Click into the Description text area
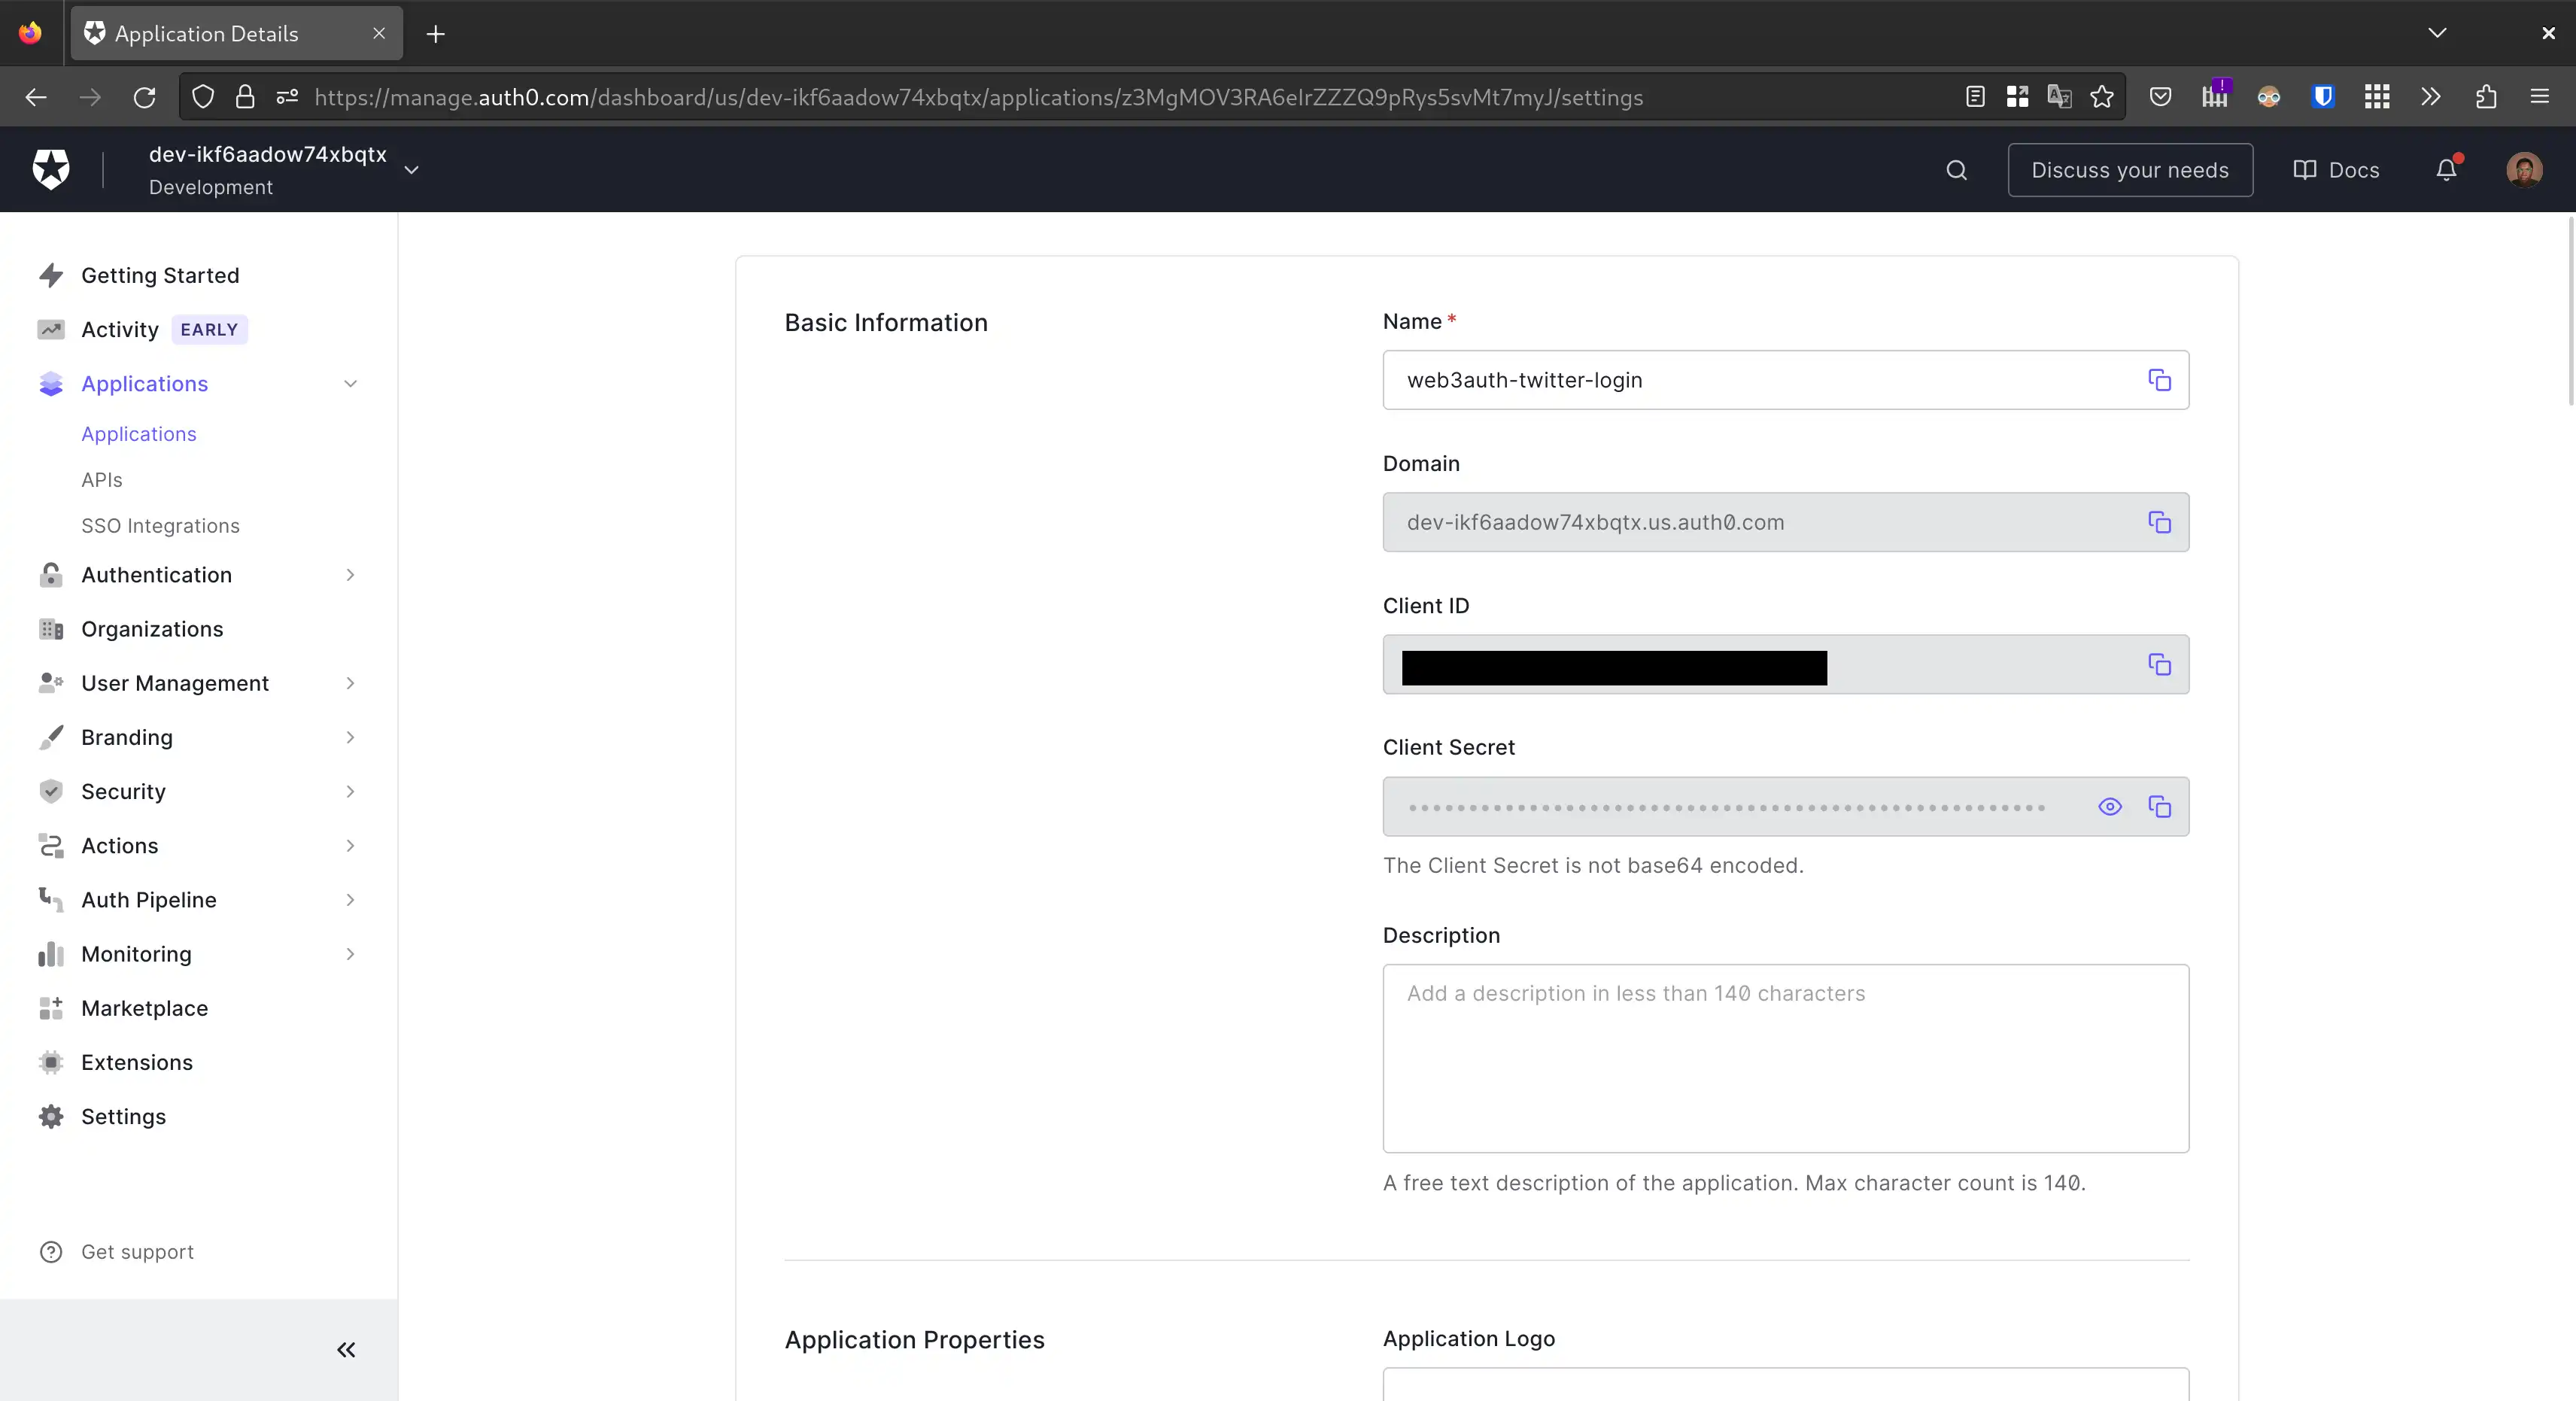 click(x=1785, y=1058)
